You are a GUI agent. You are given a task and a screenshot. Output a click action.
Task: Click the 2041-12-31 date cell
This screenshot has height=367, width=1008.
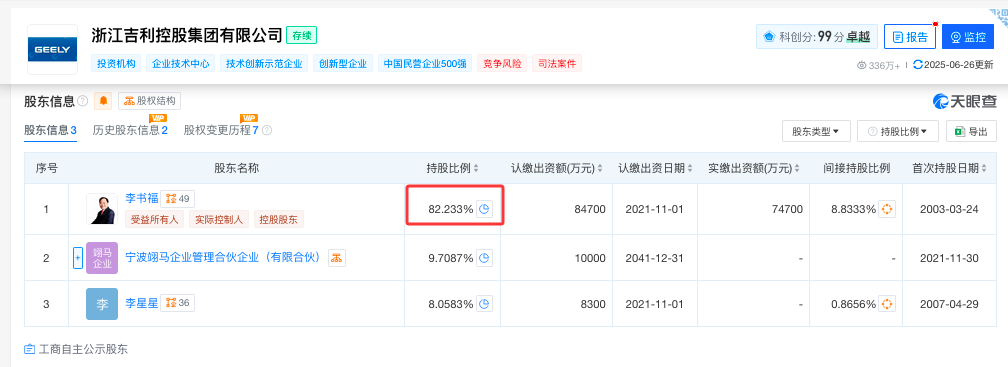tap(654, 258)
